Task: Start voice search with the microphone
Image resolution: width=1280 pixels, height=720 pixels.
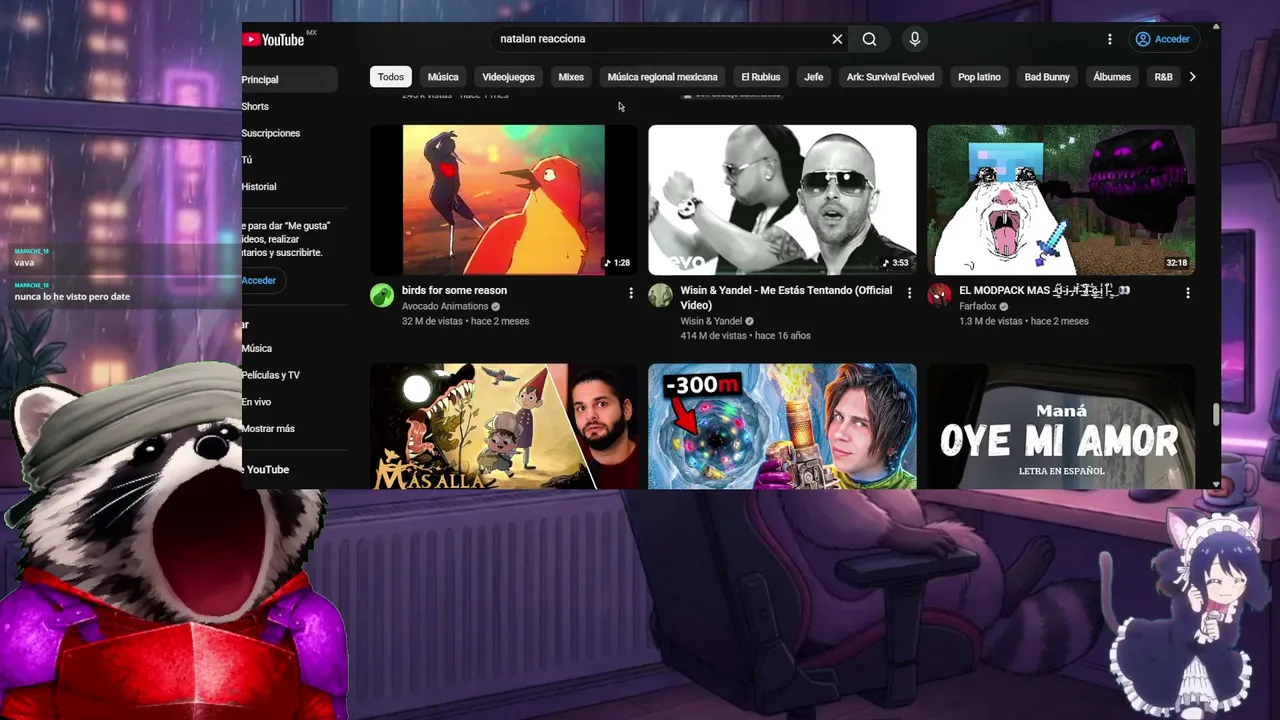Action: (x=914, y=39)
